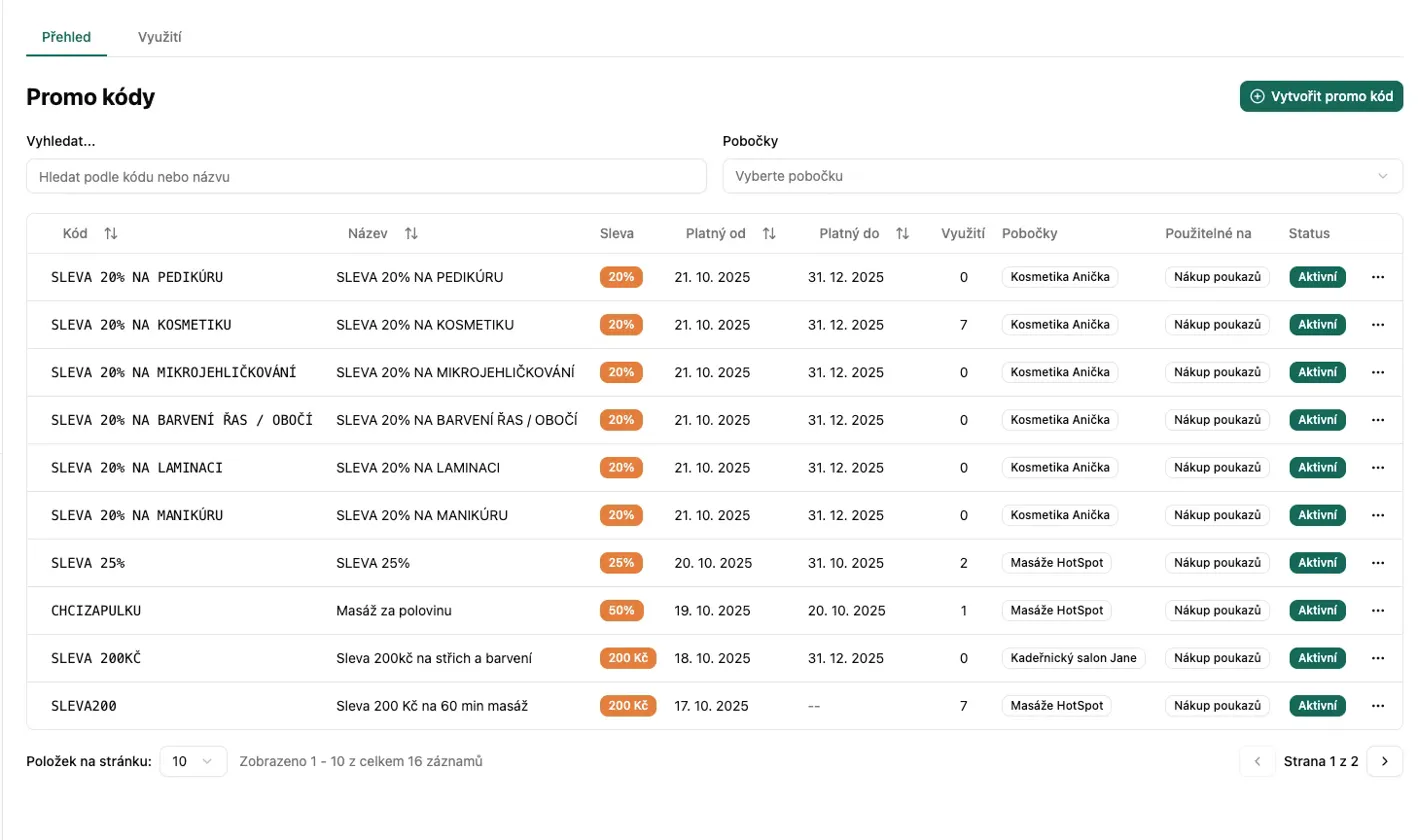Toggle sort order on Platný do column

902,233
